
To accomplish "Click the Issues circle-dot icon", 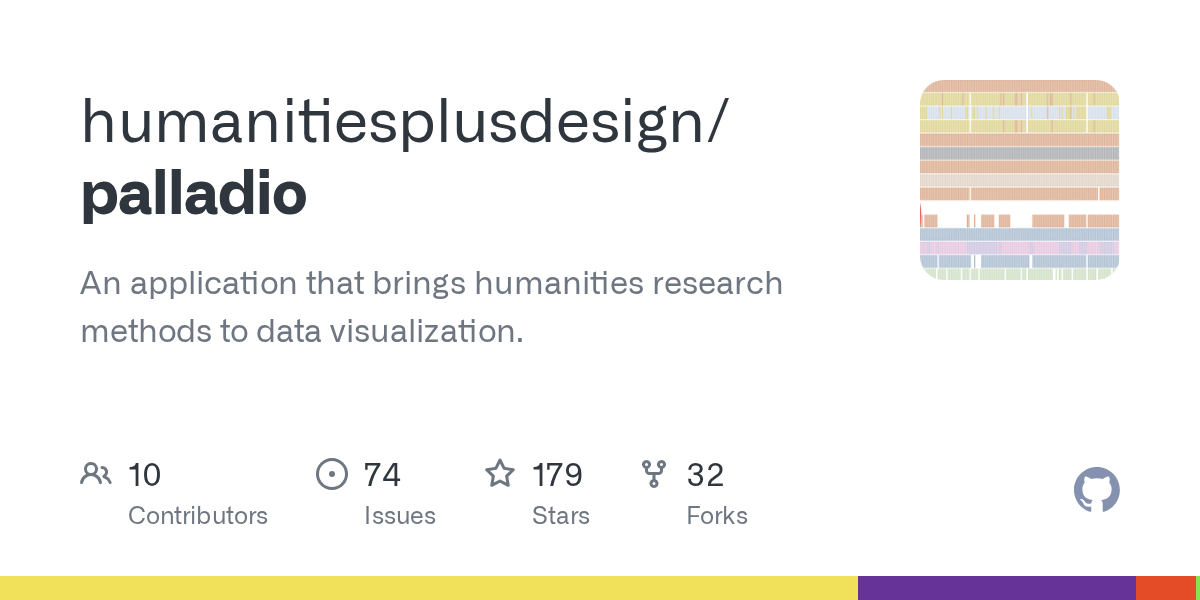I will coord(331,474).
